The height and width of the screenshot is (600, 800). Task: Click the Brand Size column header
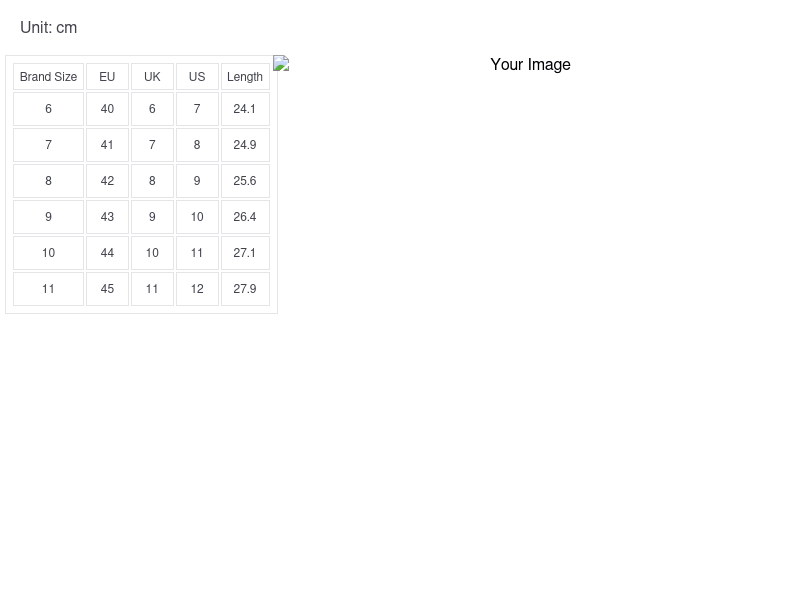tap(48, 77)
